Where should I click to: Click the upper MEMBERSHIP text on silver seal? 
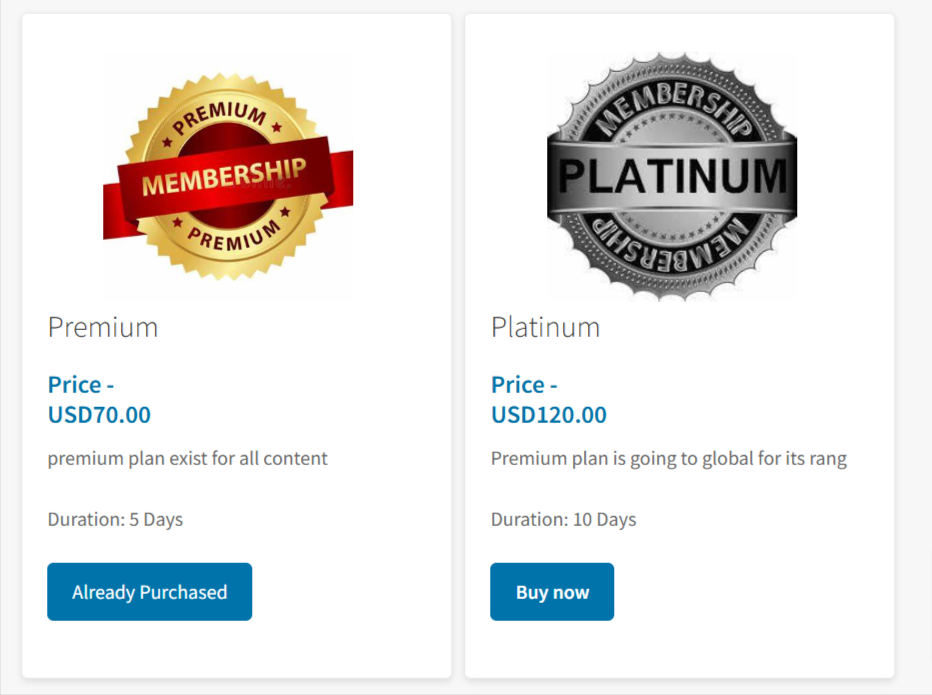(x=671, y=103)
